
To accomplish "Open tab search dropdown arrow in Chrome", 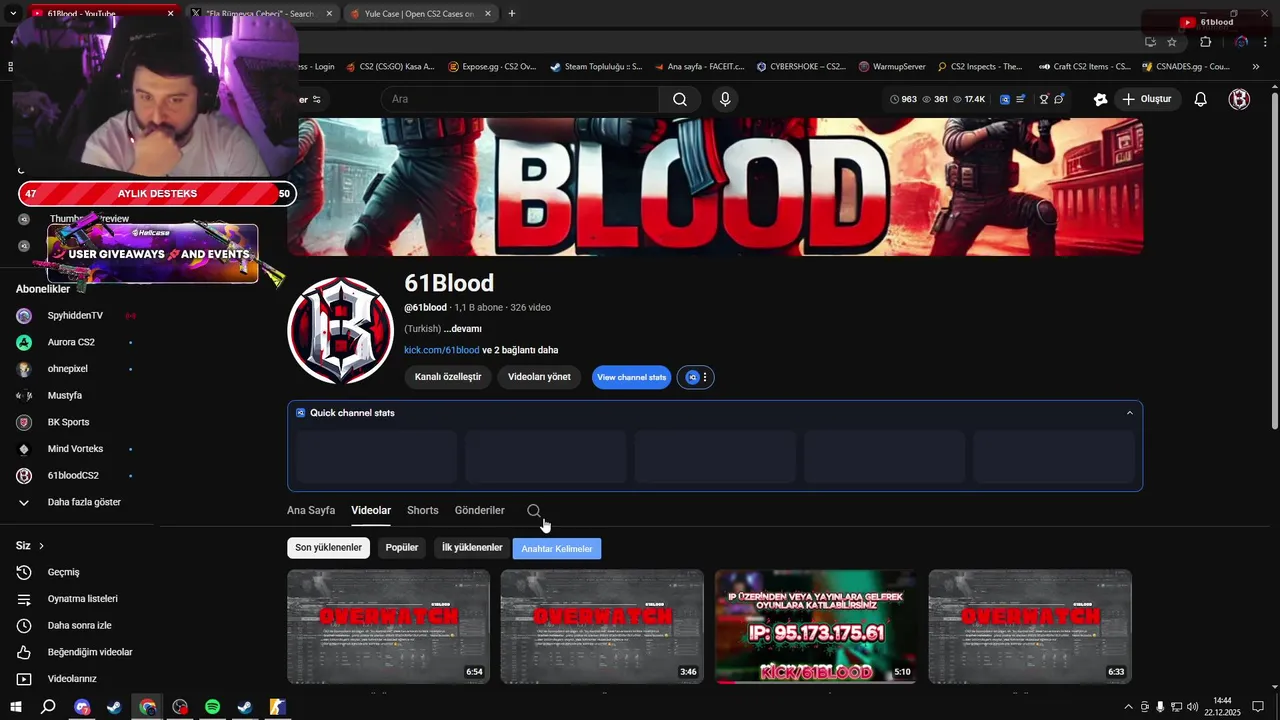I will tap(13, 14).
